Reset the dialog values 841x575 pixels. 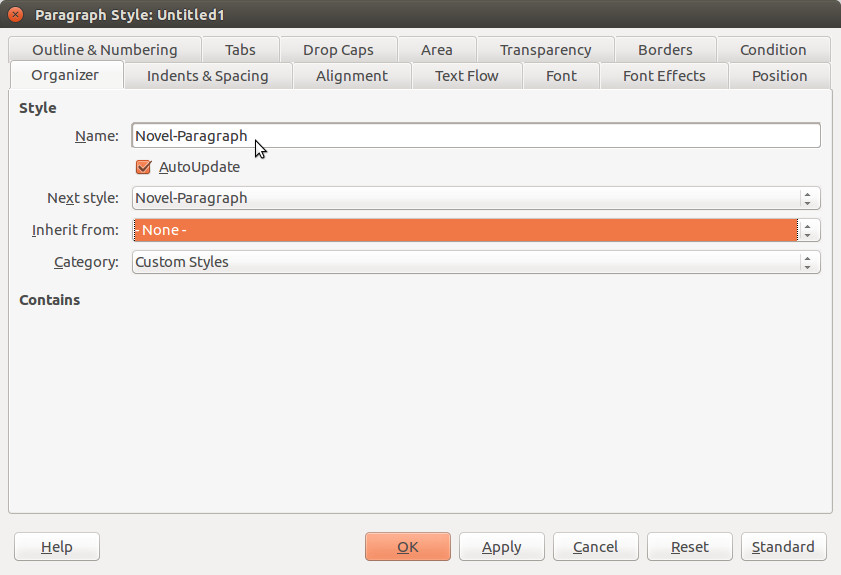tap(690, 547)
